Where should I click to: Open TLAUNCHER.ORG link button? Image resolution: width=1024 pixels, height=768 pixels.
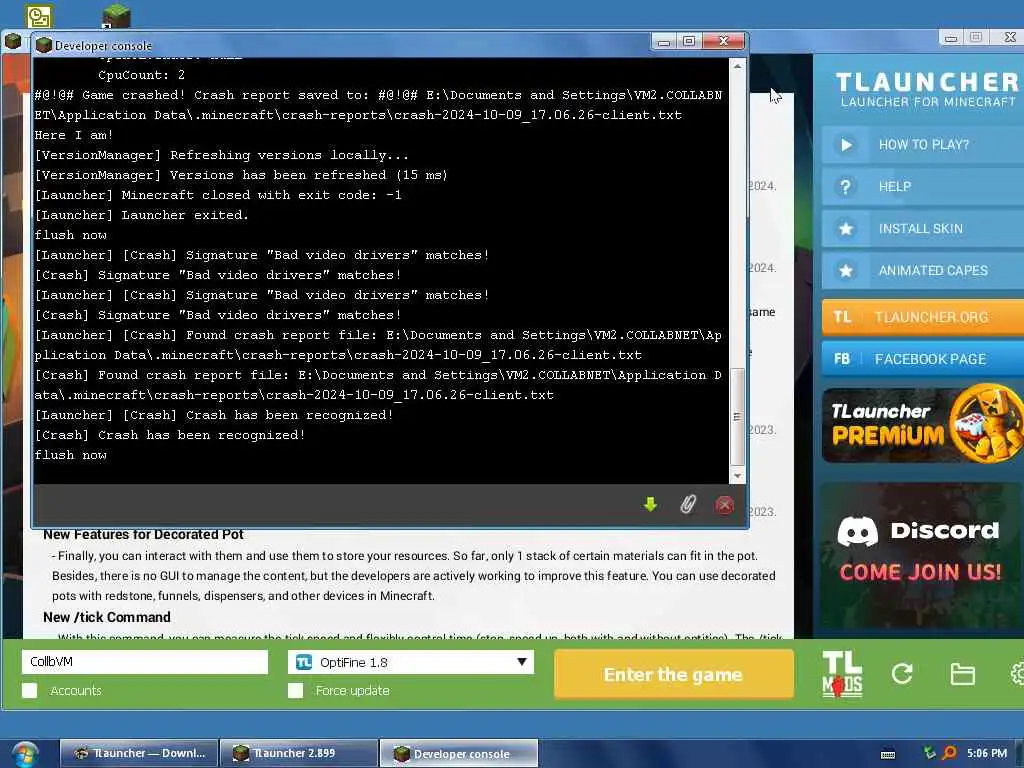pos(923,317)
